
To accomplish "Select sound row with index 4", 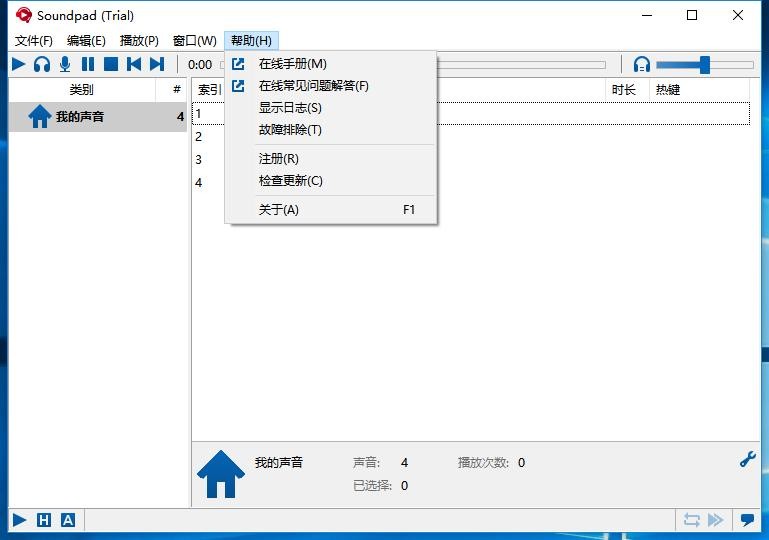I will point(471,183).
